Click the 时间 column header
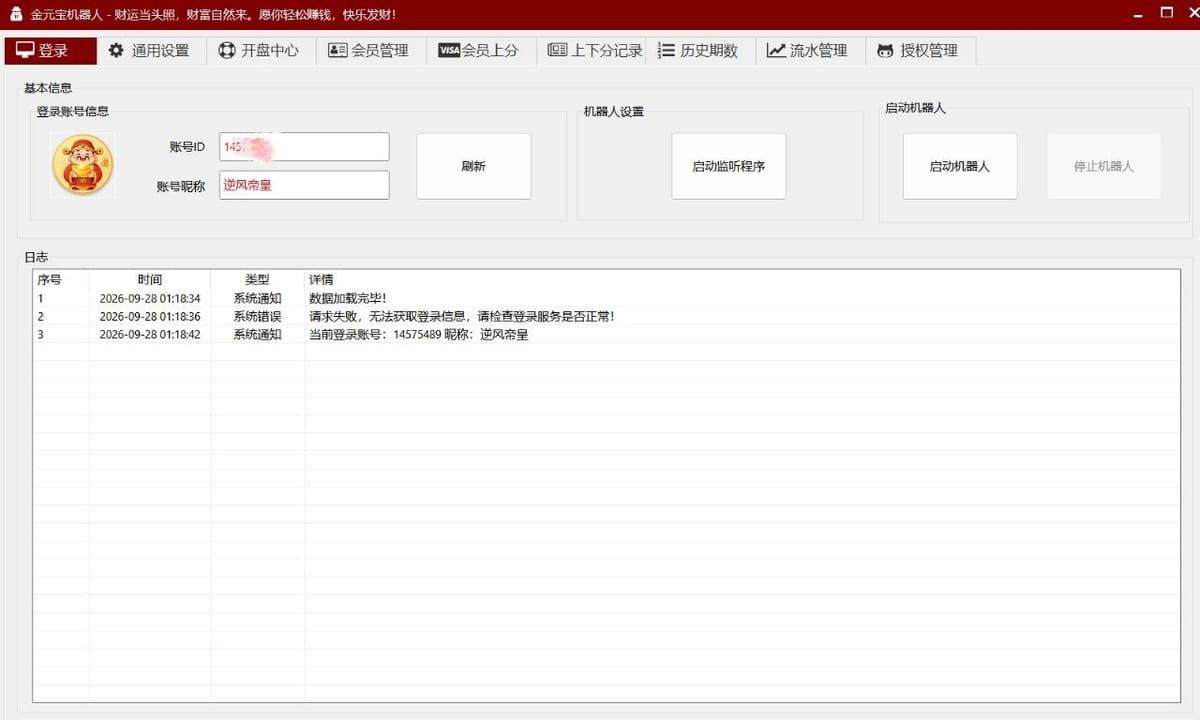 tap(150, 280)
